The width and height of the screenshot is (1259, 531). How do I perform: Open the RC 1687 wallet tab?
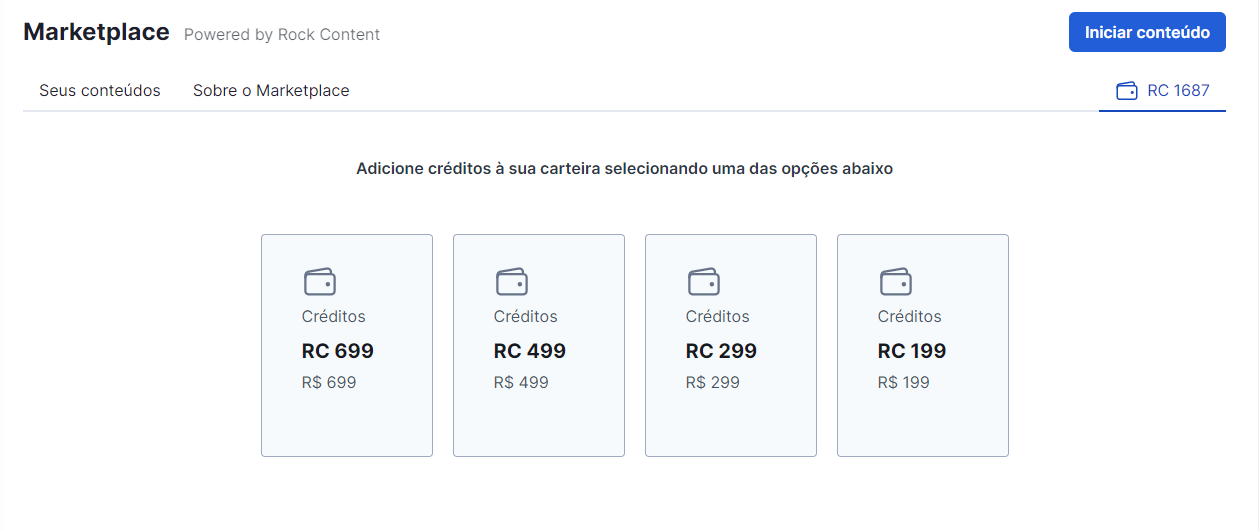click(x=1162, y=91)
